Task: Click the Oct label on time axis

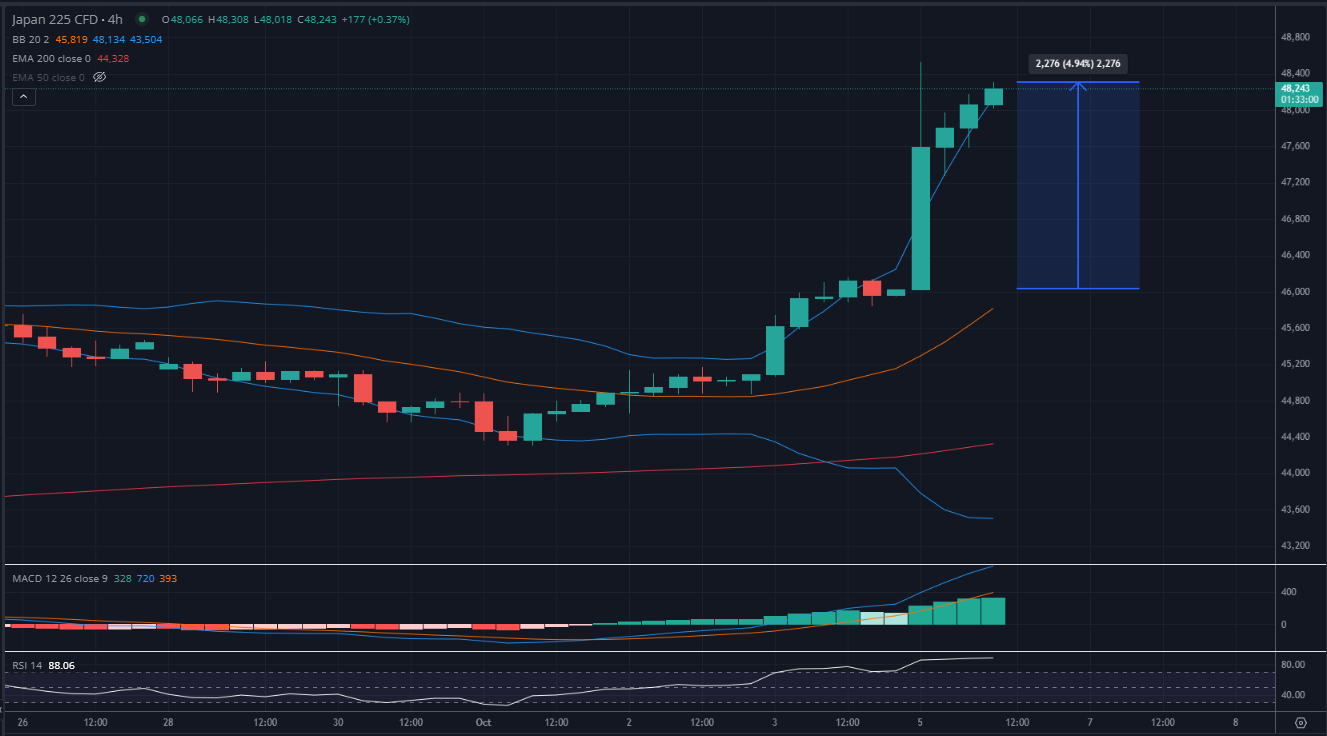Action: click(483, 722)
